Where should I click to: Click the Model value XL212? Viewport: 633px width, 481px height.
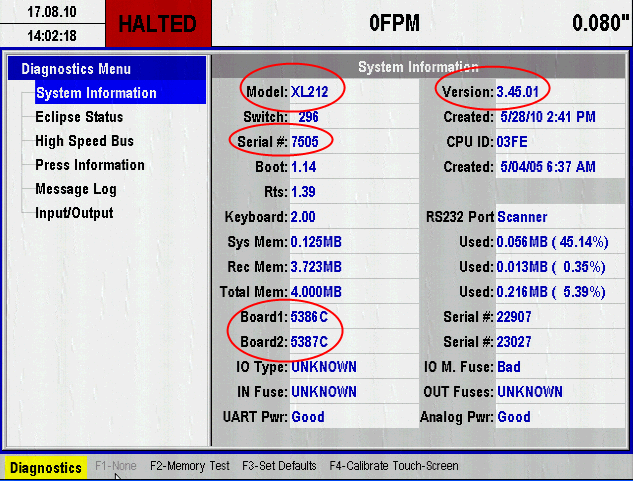pyautogui.click(x=309, y=92)
